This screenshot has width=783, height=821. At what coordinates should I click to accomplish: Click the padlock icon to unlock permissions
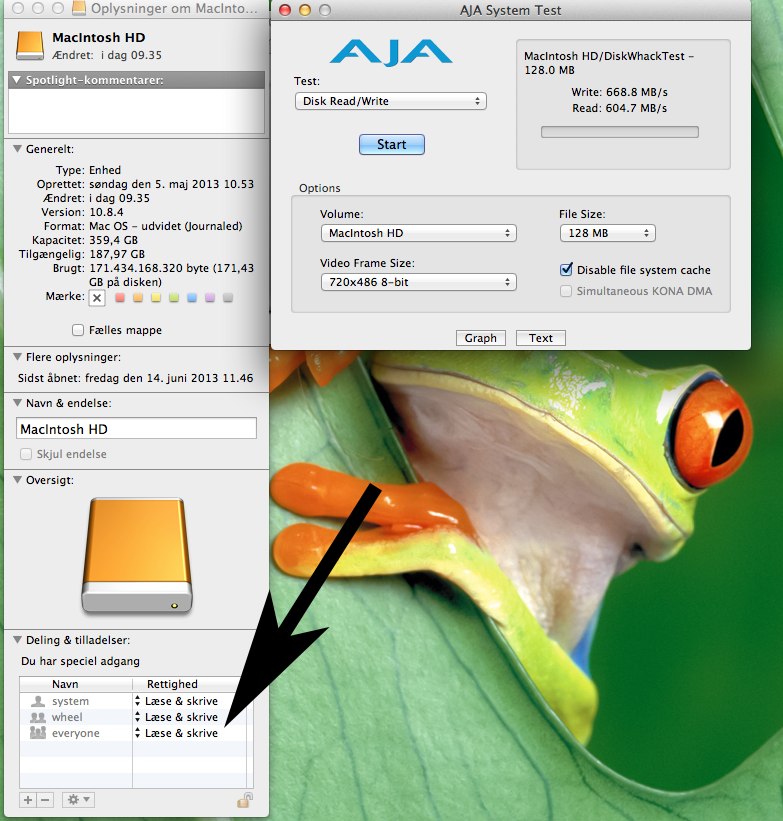click(x=245, y=800)
